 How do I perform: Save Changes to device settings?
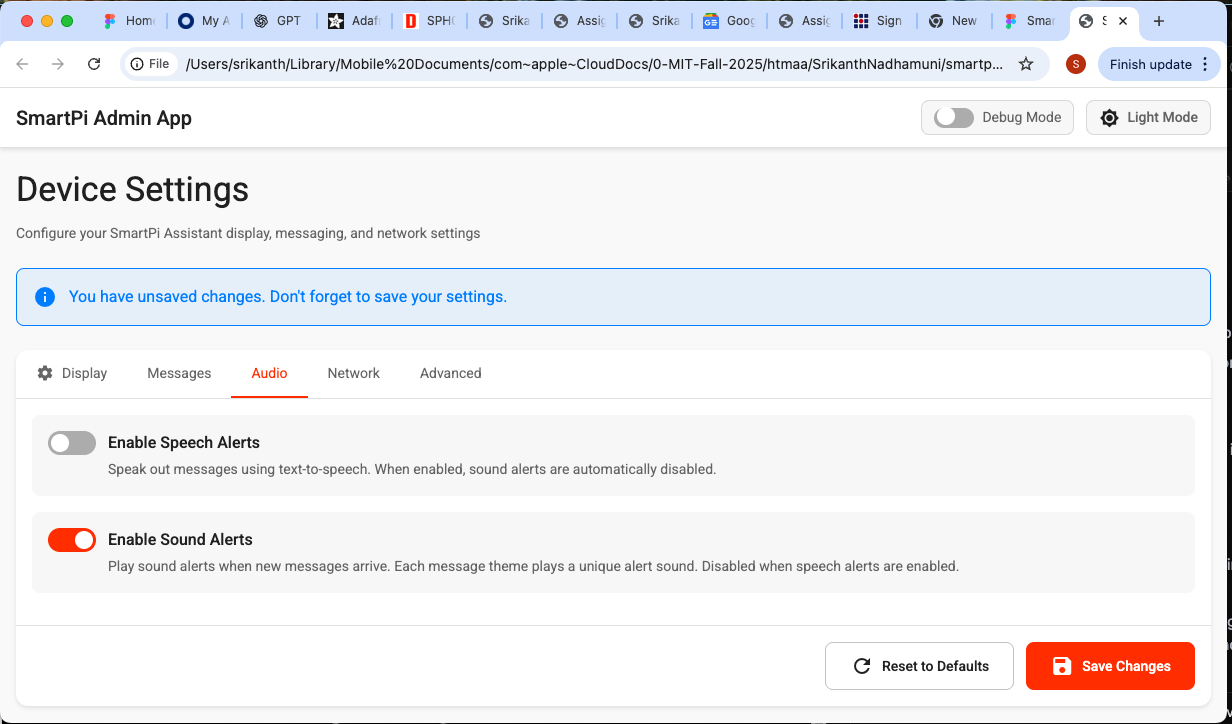pyautogui.click(x=1110, y=665)
